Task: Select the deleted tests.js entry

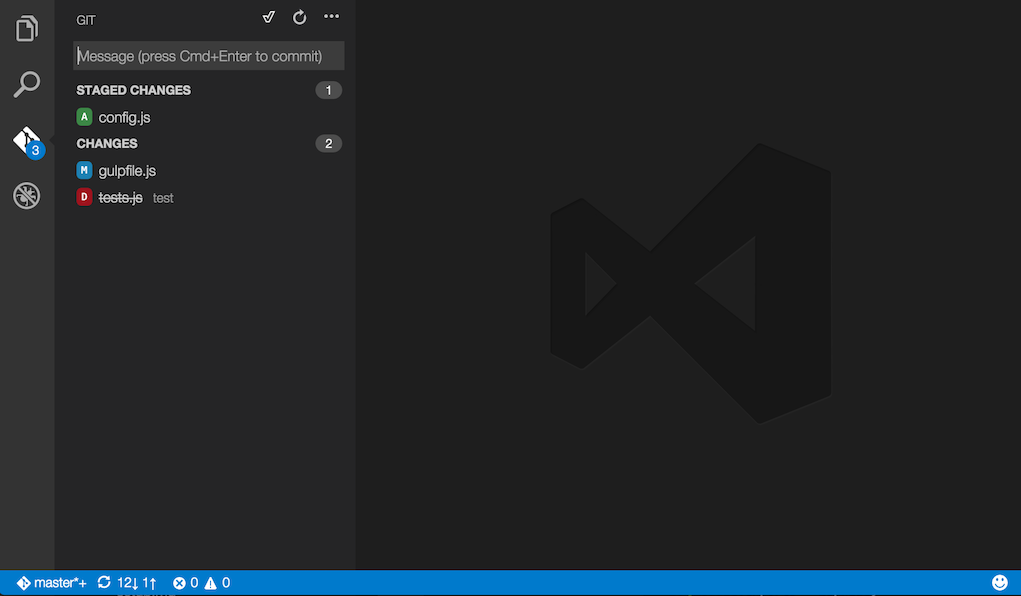Action: pos(120,197)
